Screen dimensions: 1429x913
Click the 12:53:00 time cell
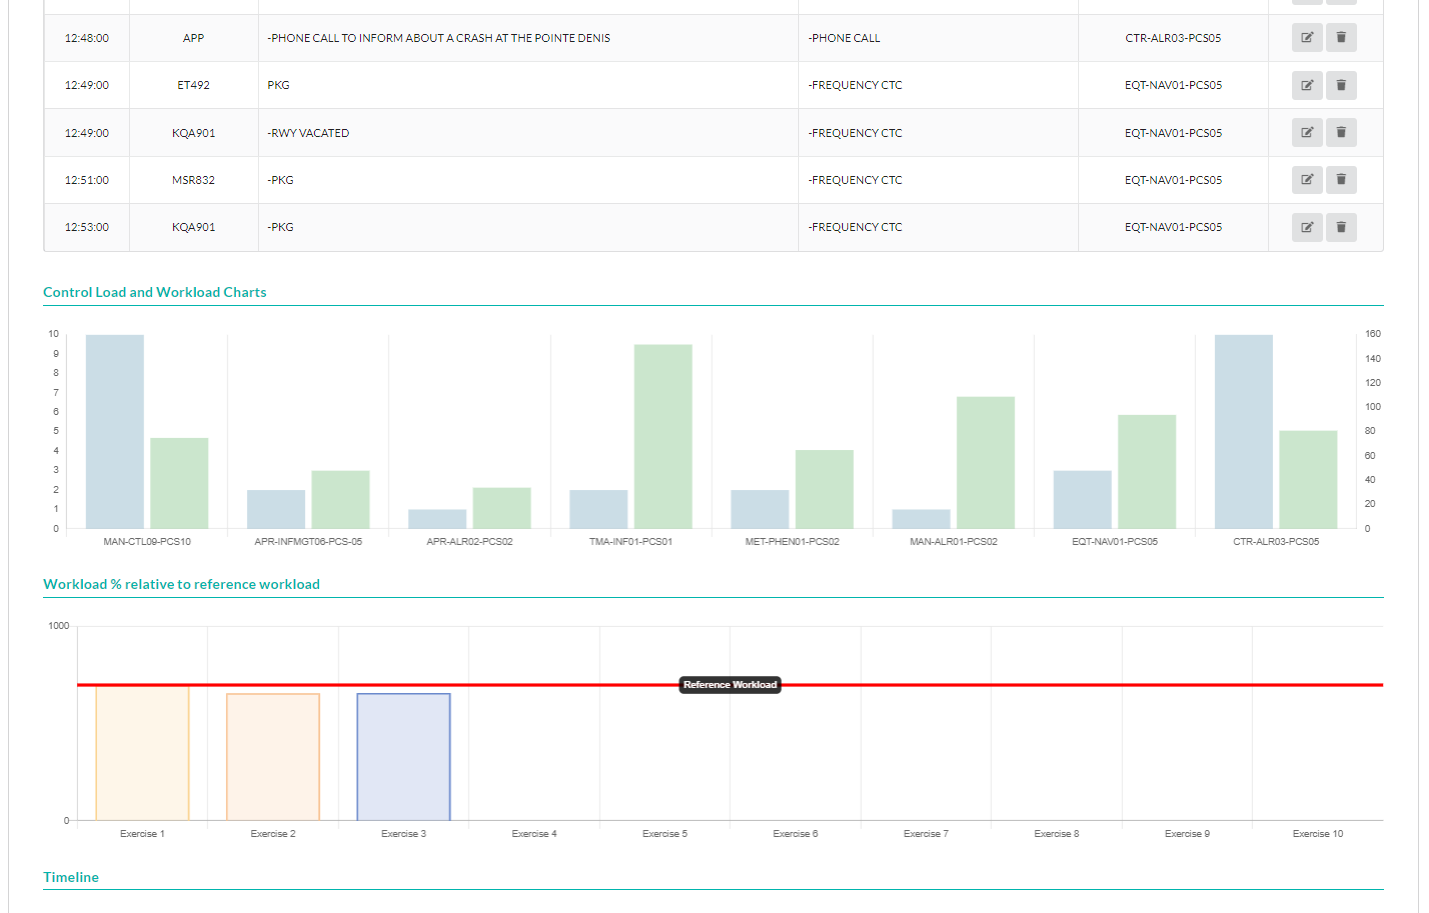pyautogui.click(x=87, y=227)
